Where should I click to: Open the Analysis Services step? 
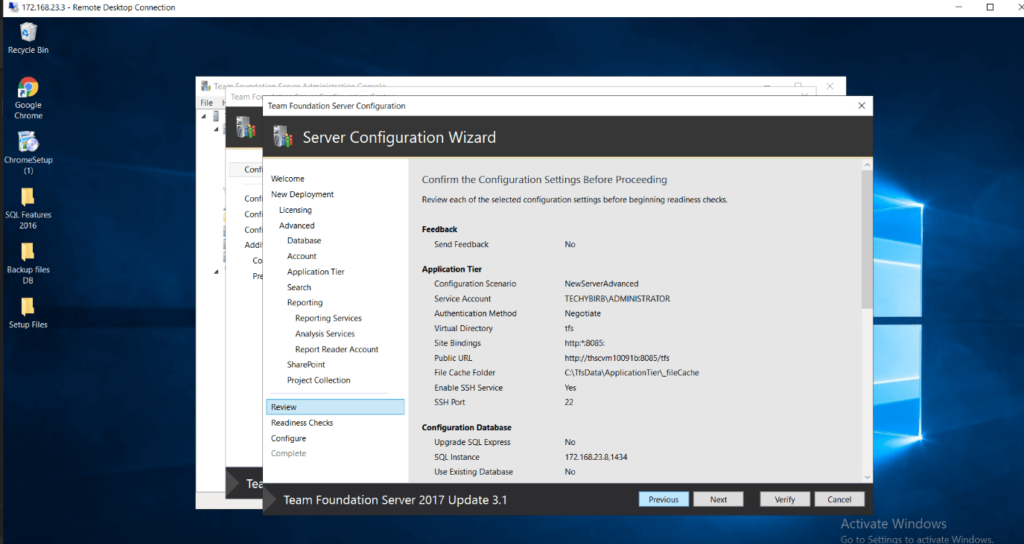pos(325,334)
